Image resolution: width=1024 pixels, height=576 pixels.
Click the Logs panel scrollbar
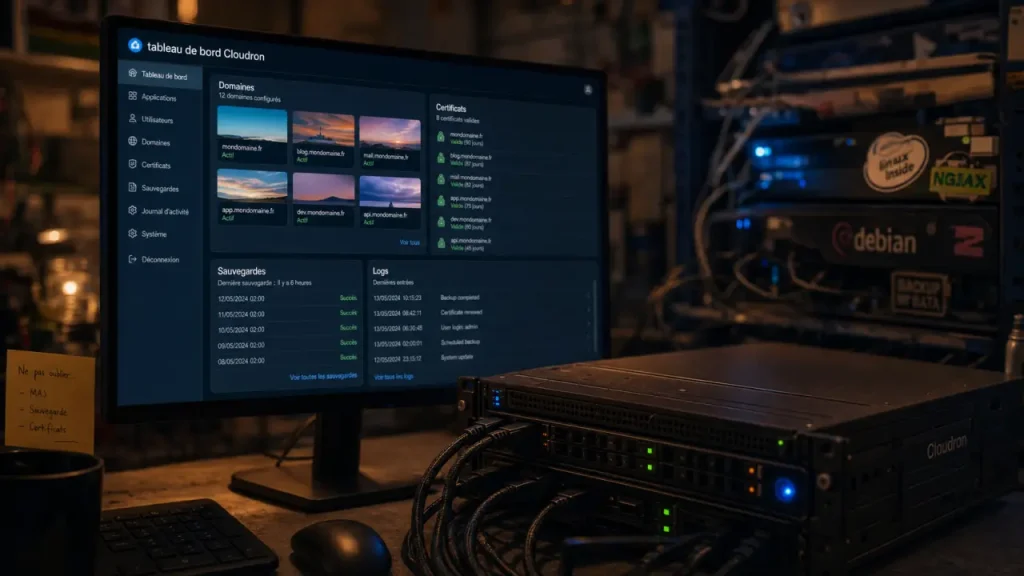click(x=594, y=317)
